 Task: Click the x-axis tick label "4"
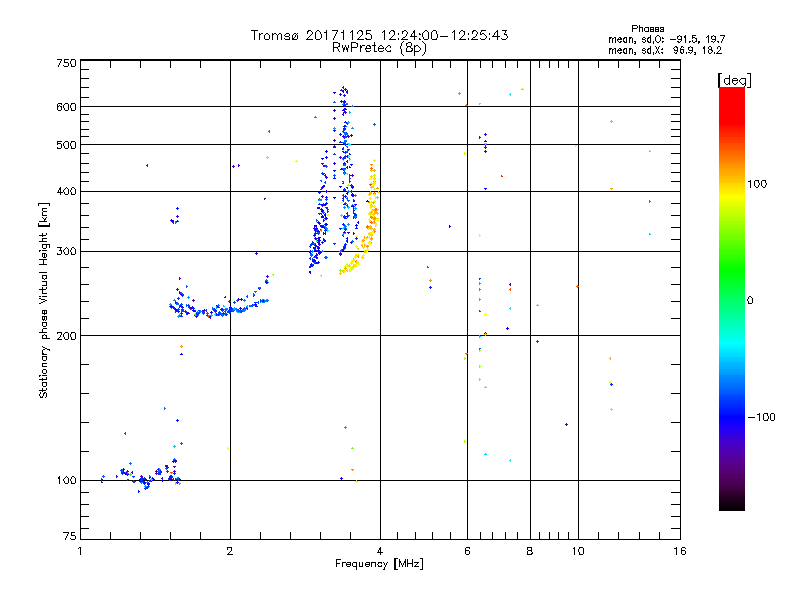(x=380, y=551)
